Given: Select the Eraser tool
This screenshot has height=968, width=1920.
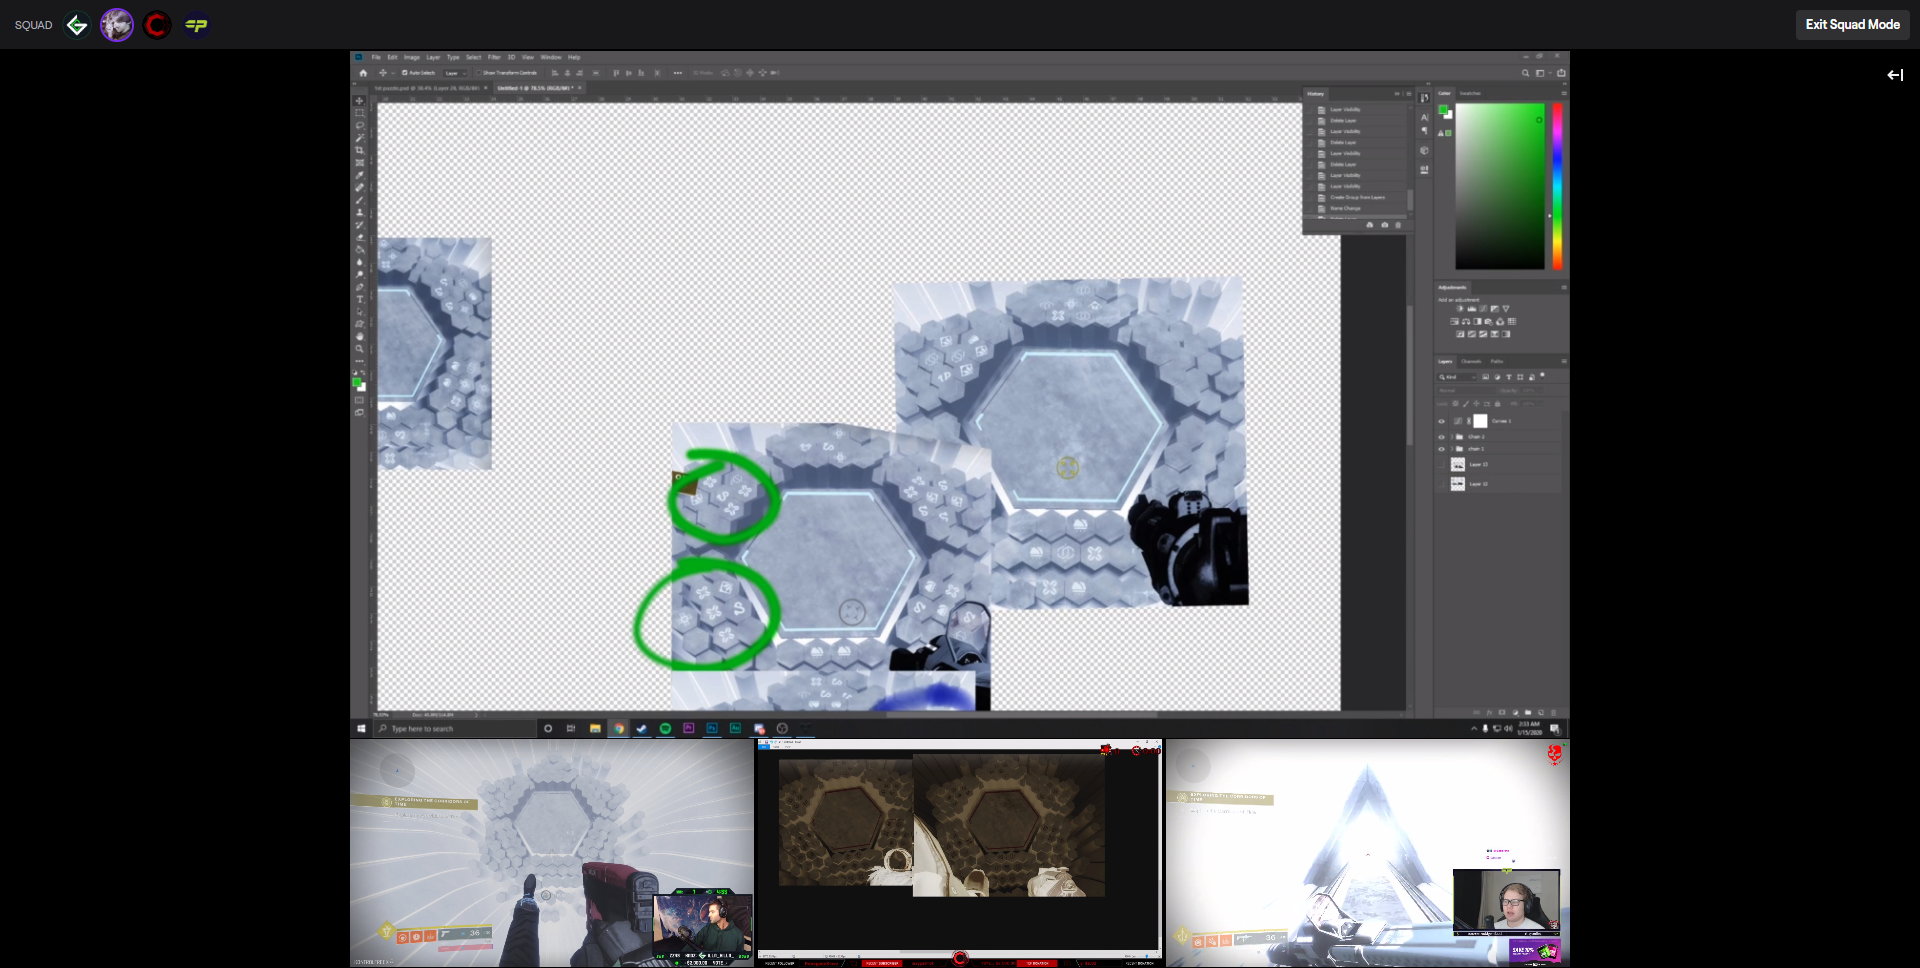Looking at the screenshot, I should coord(359,237).
